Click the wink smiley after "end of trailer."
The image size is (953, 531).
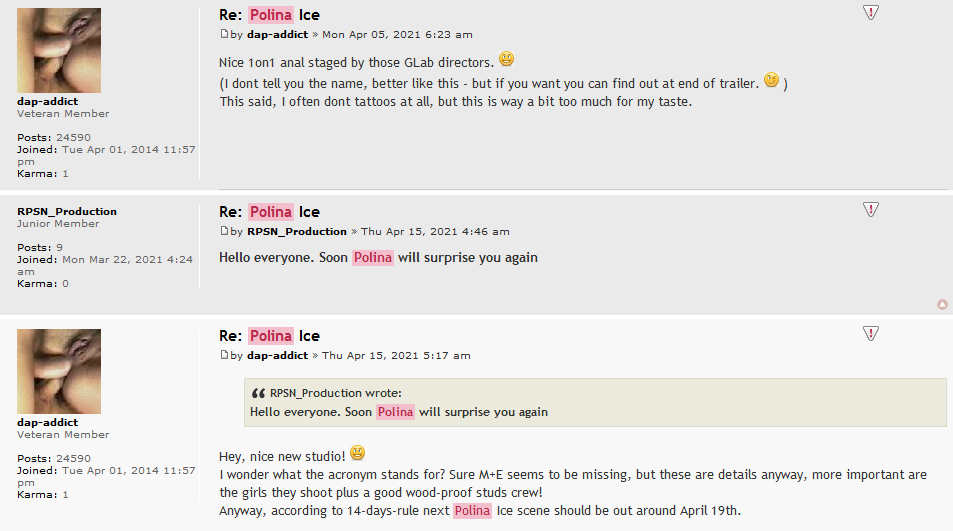pos(771,80)
